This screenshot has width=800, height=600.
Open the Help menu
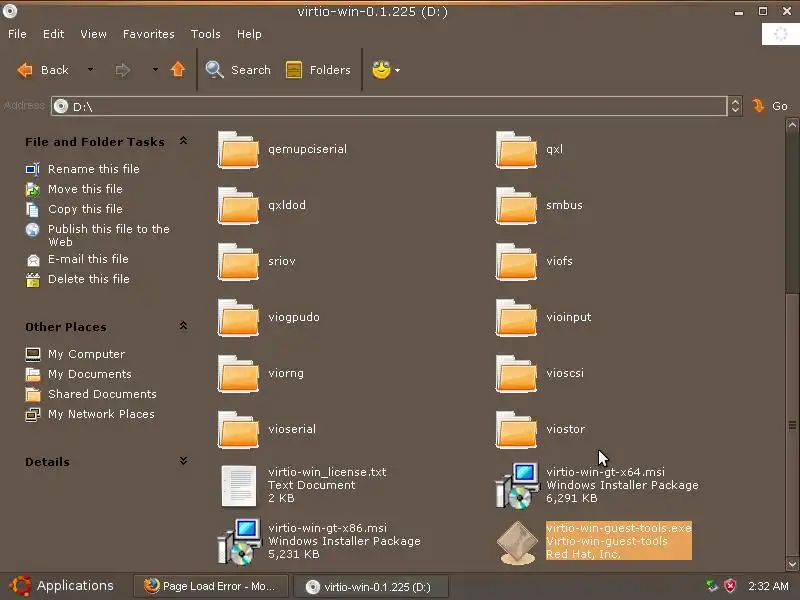249,34
